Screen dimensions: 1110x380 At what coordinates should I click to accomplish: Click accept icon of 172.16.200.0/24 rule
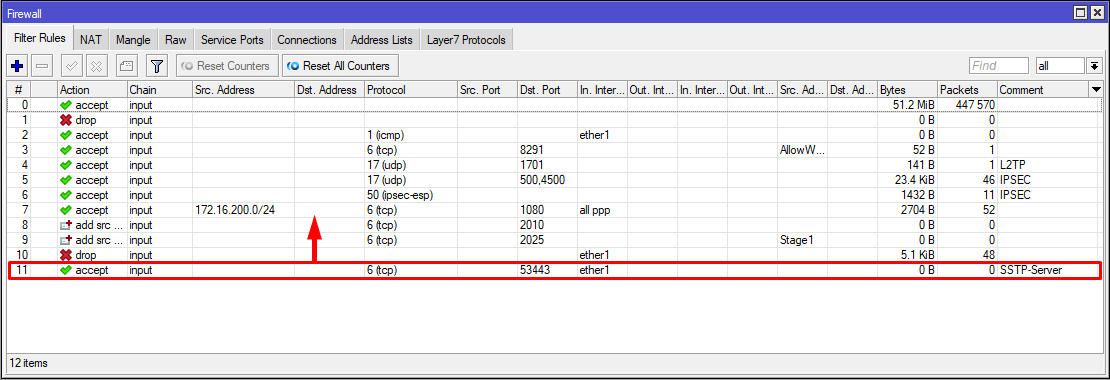tap(67, 210)
